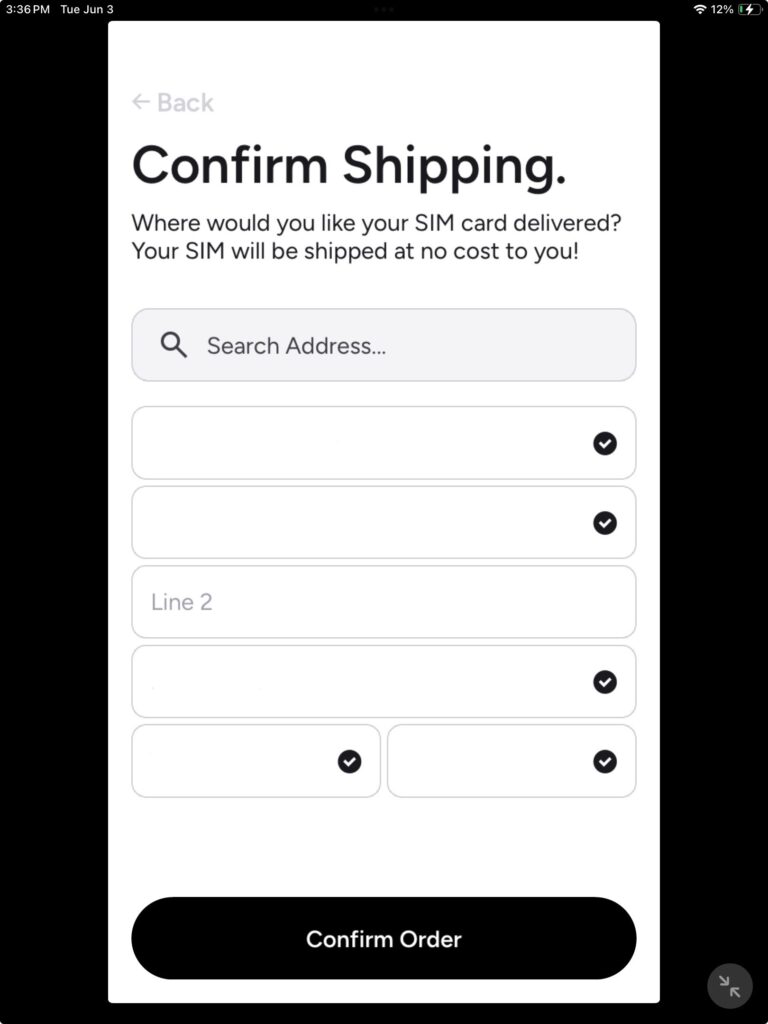Tap the three-dot multitasking control at top
768x1024 pixels.
pos(384,8)
